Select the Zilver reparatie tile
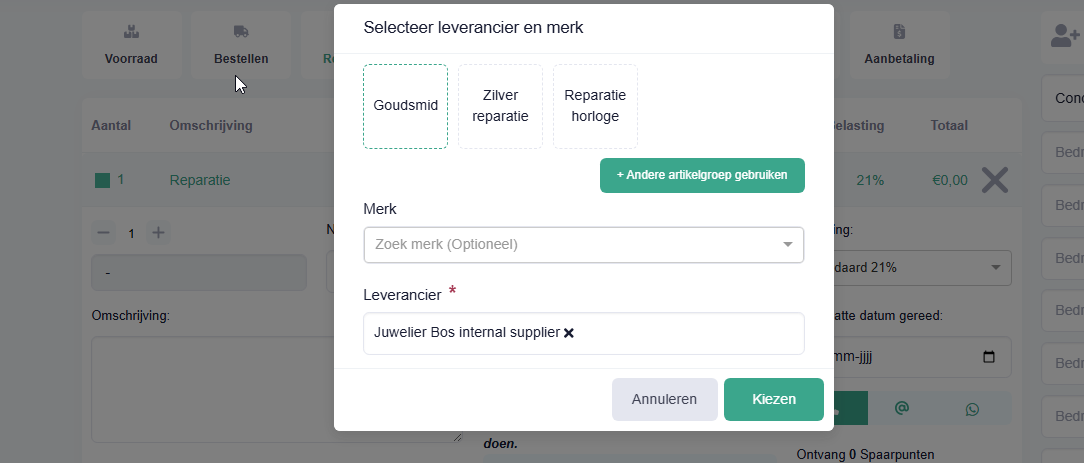The height and width of the screenshot is (463, 1084). coord(501,106)
